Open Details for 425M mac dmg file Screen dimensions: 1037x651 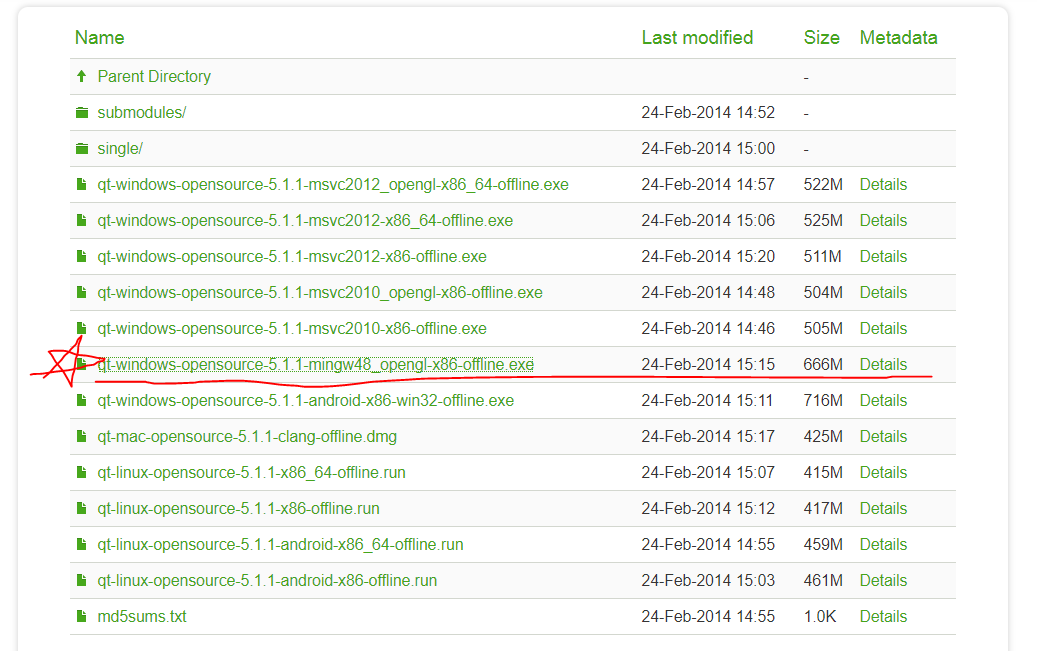(883, 437)
